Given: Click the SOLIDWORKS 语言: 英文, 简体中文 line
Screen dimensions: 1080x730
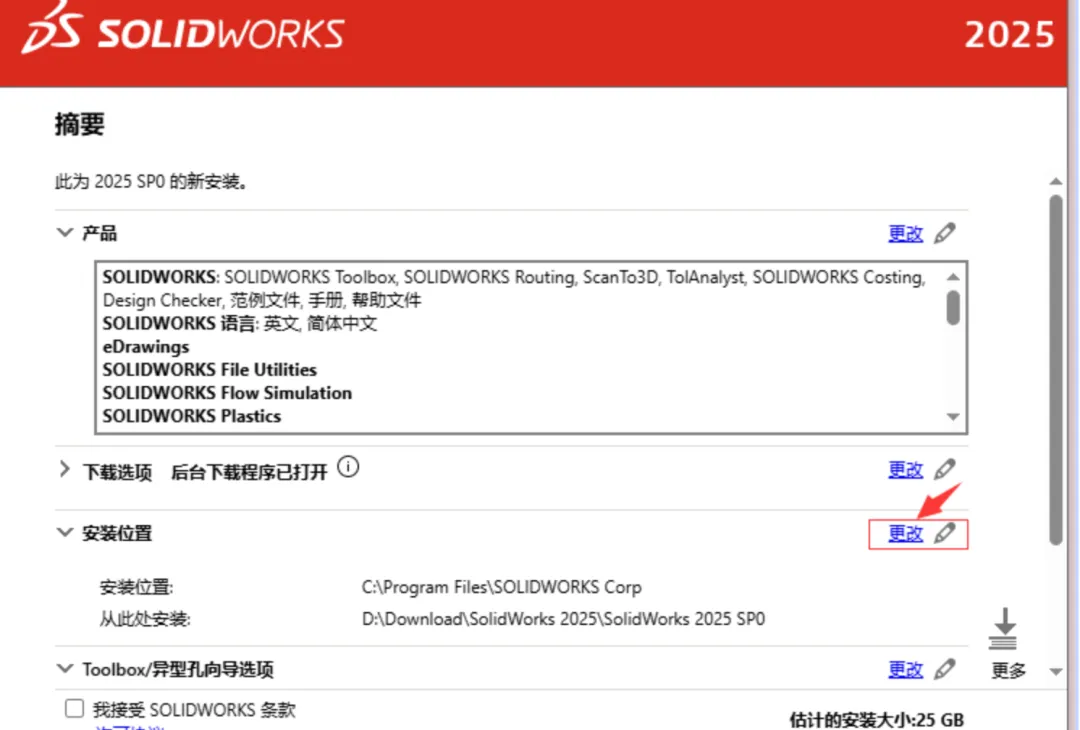Looking at the screenshot, I should click(240, 323).
